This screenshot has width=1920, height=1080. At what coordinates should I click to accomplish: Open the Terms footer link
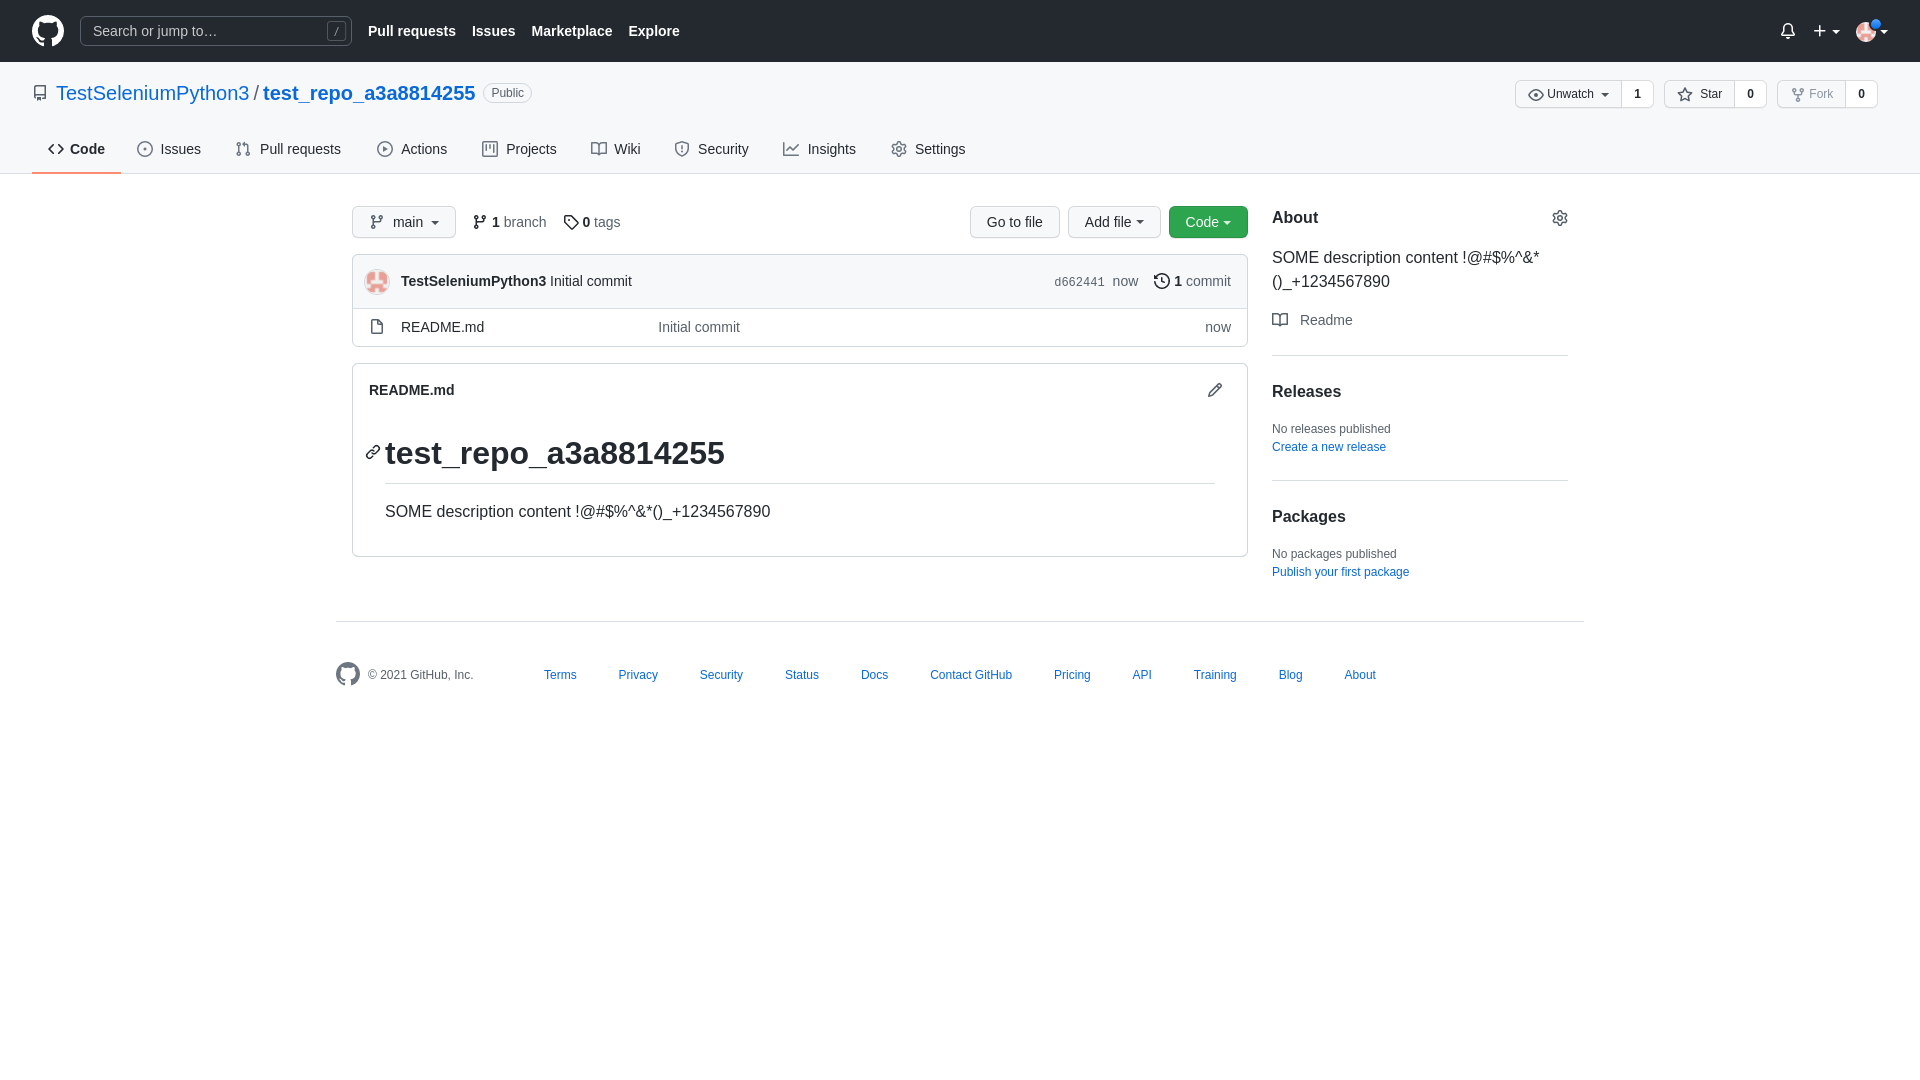click(560, 675)
